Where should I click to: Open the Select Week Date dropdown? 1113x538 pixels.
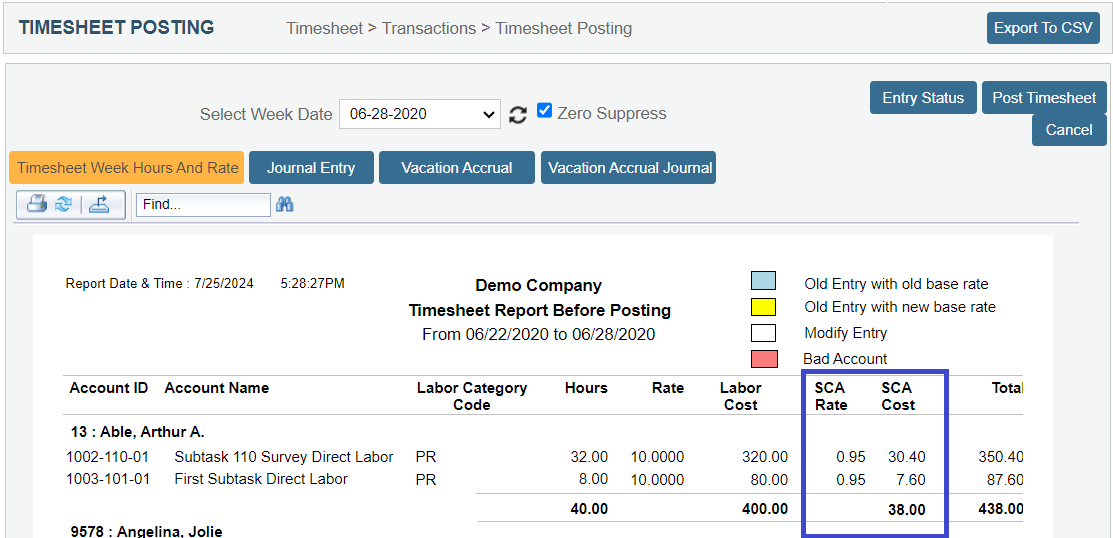pos(420,114)
